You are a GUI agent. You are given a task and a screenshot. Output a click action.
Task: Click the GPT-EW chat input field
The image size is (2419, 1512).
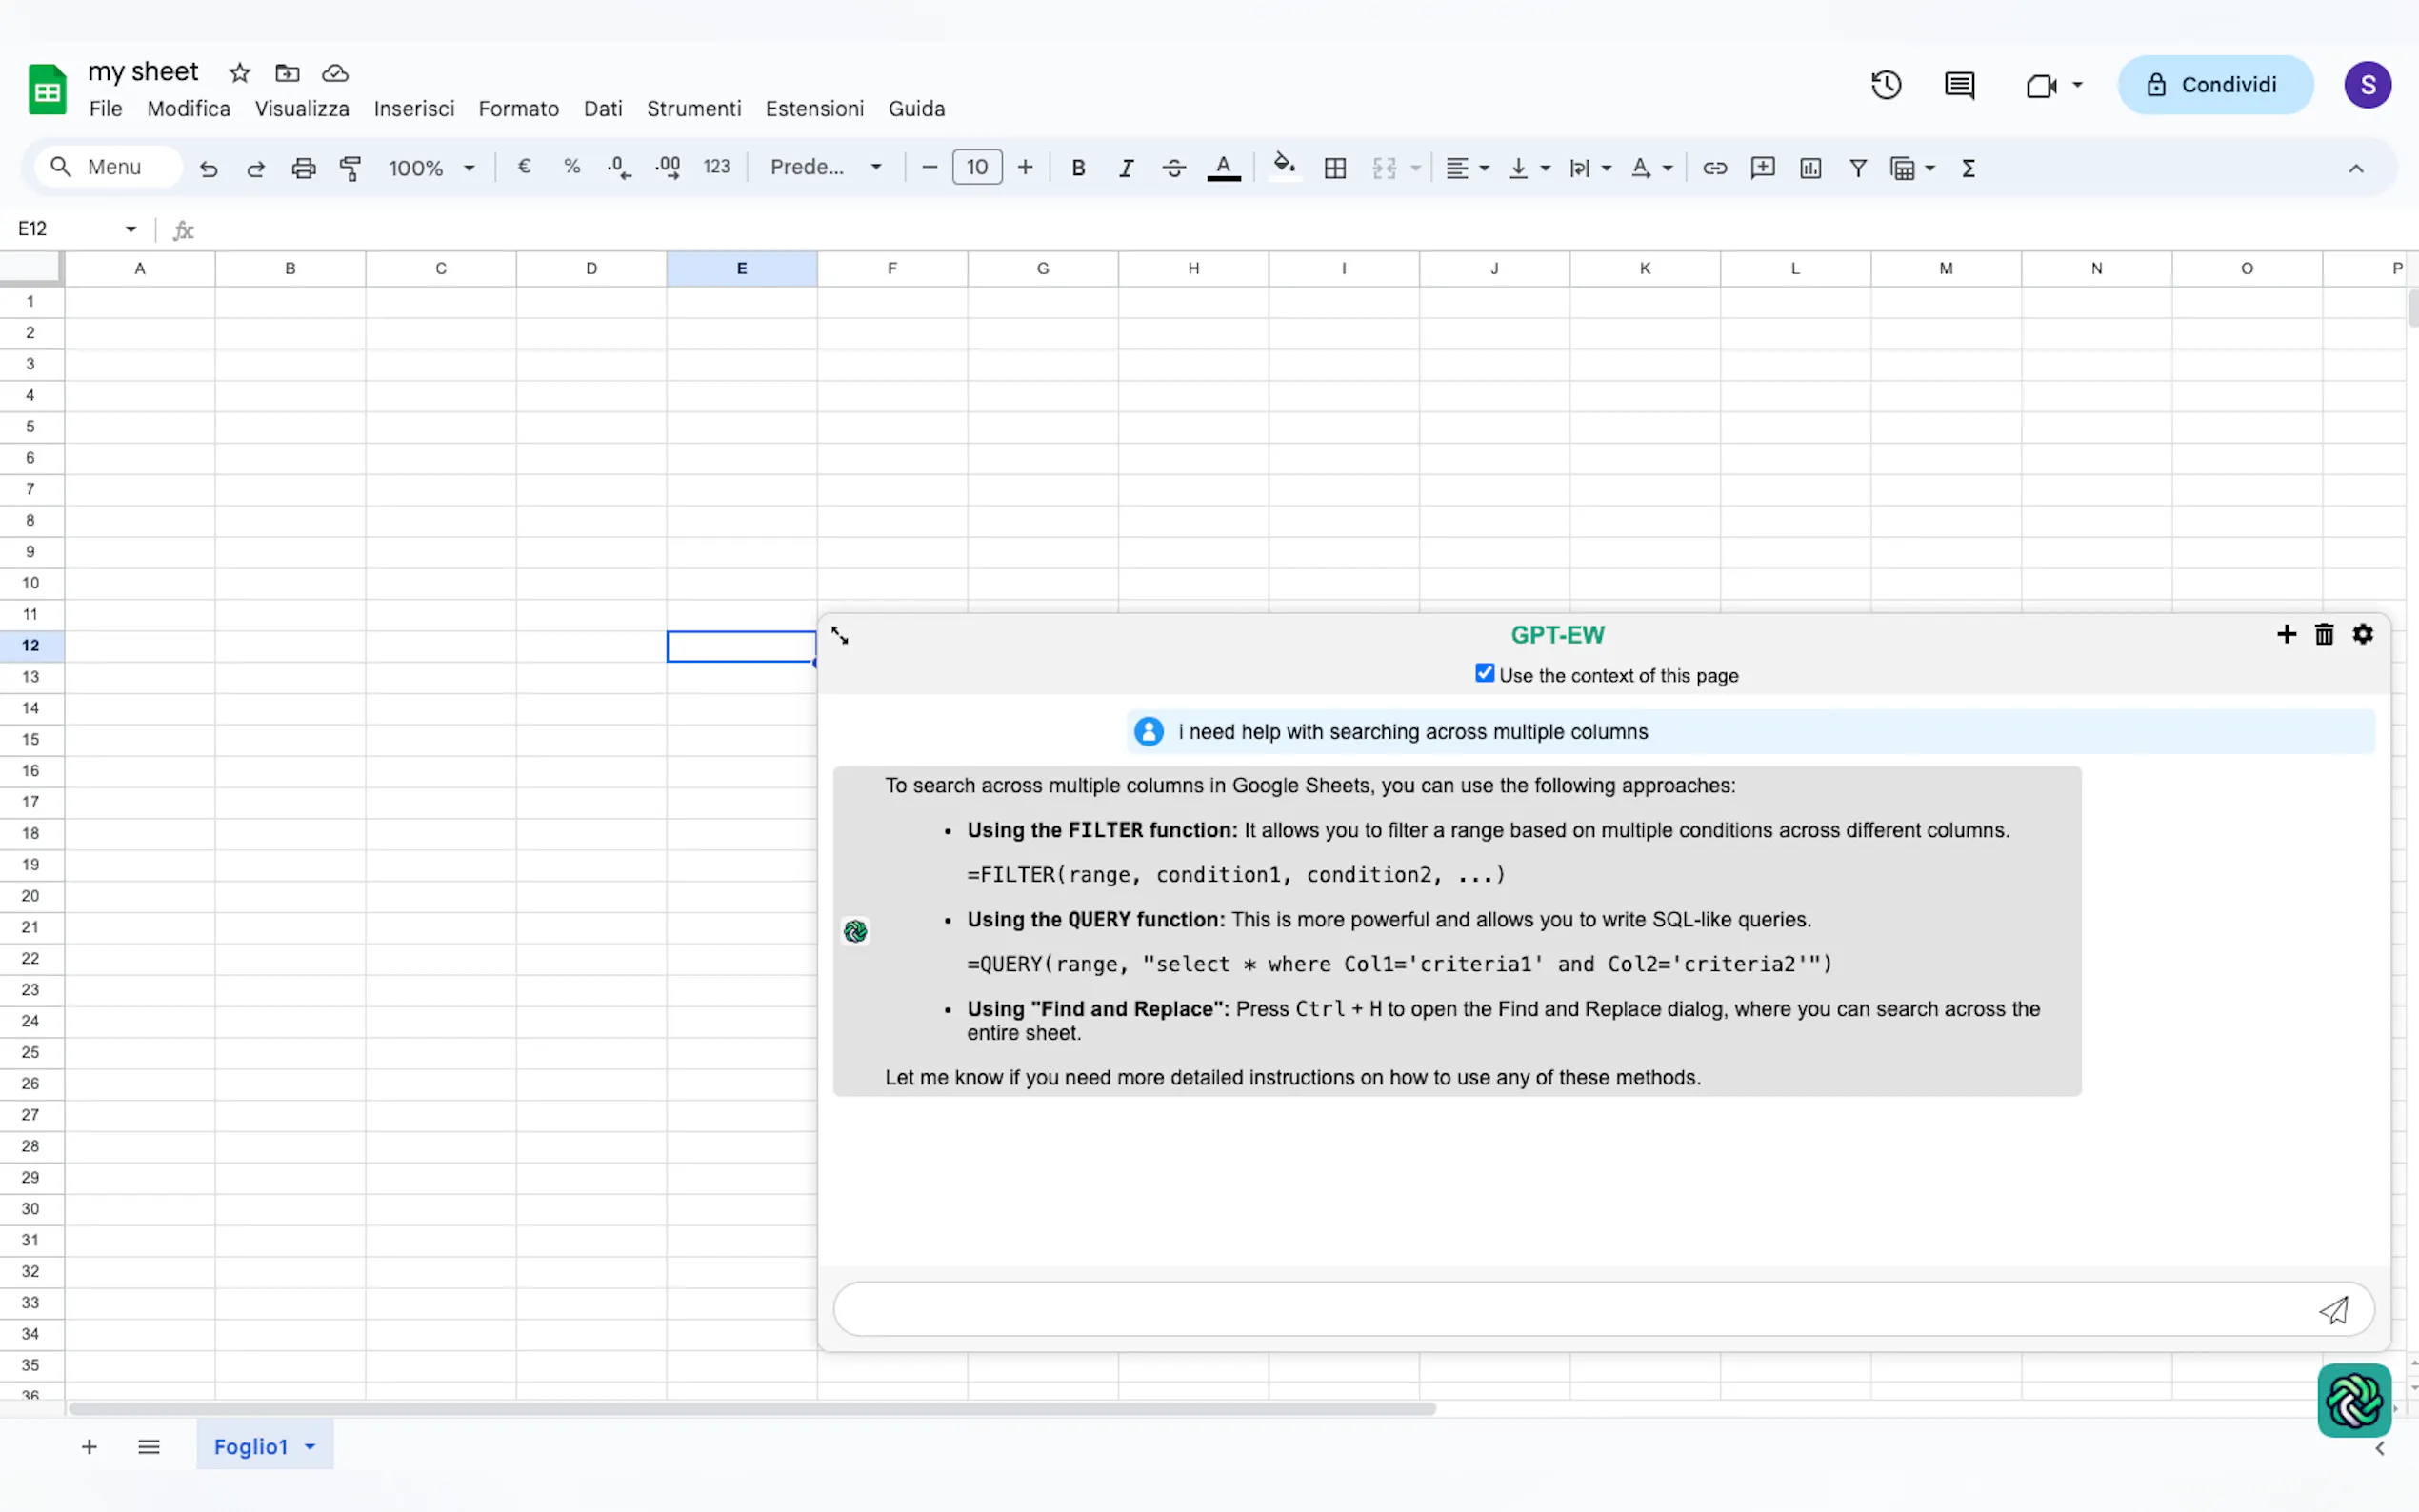pos(1570,1310)
